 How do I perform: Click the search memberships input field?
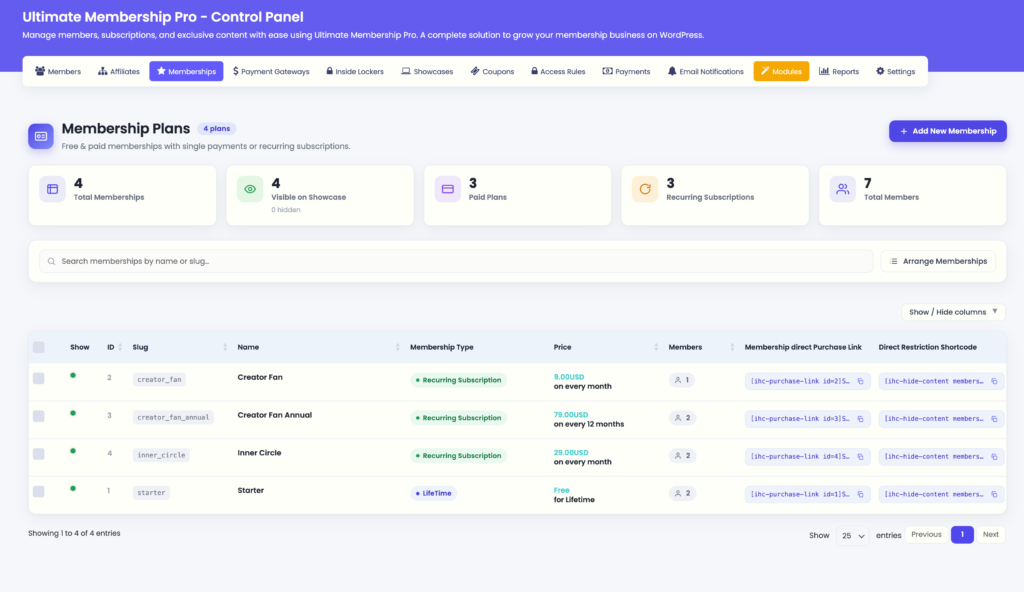pyautogui.click(x=456, y=261)
